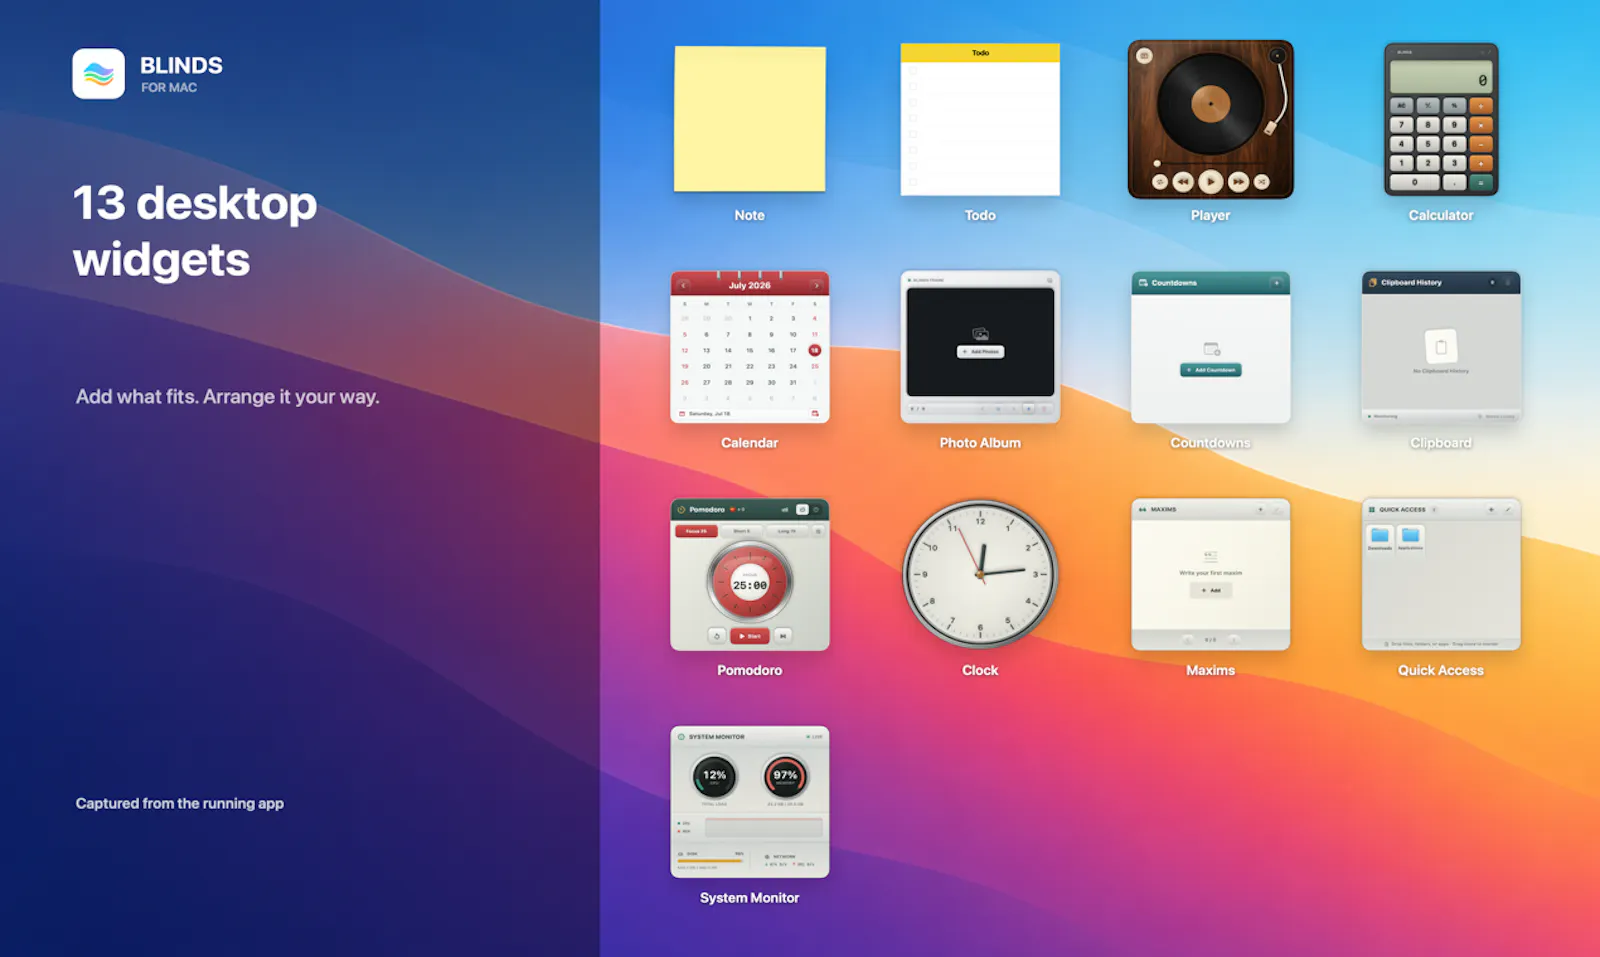
Task: Click the 25:00 timer dial in Pomodoro
Action: tap(750, 583)
